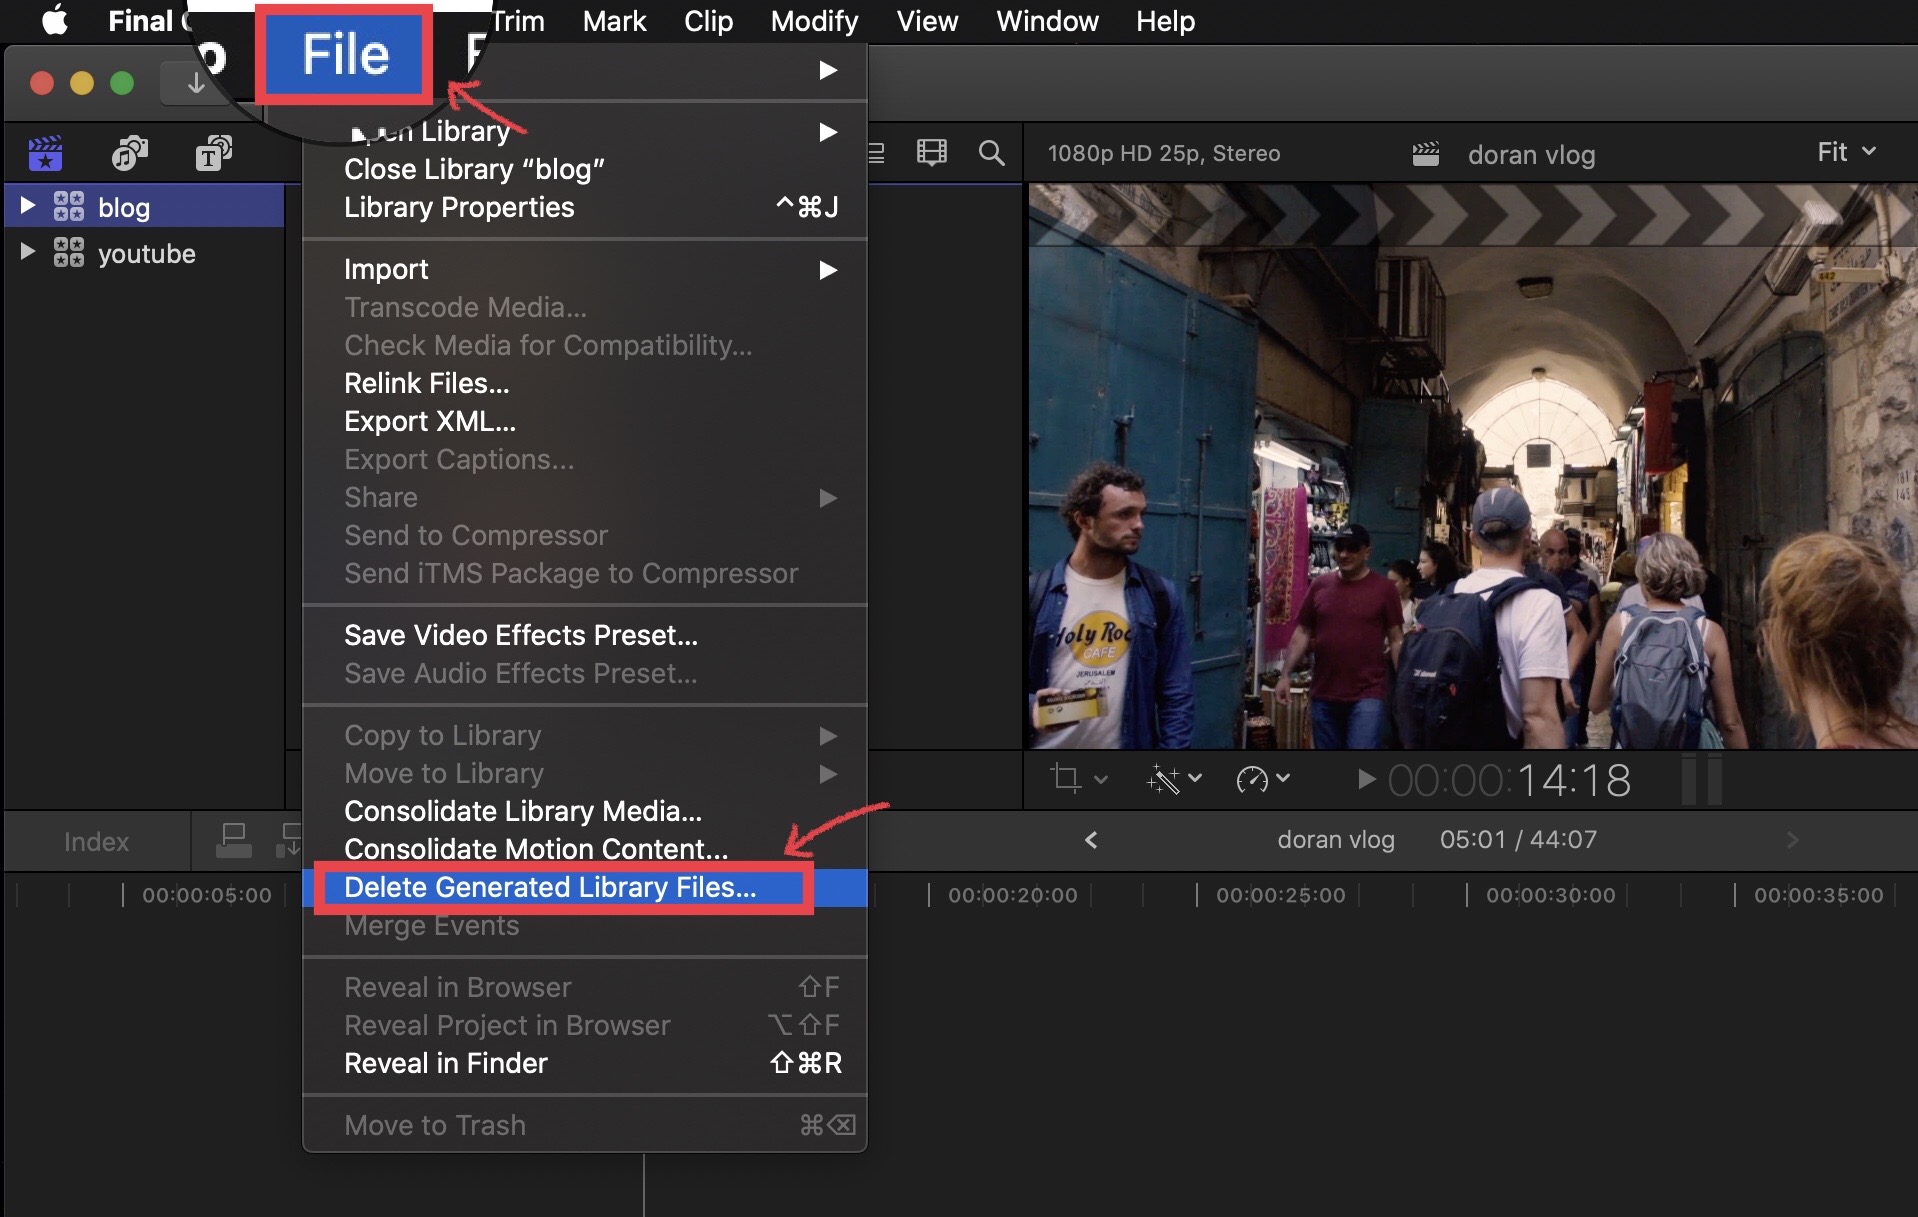The width and height of the screenshot is (1918, 1217).
Task: Open the crop tool dropdown below viewer
Action: [x=1078, y=778]
